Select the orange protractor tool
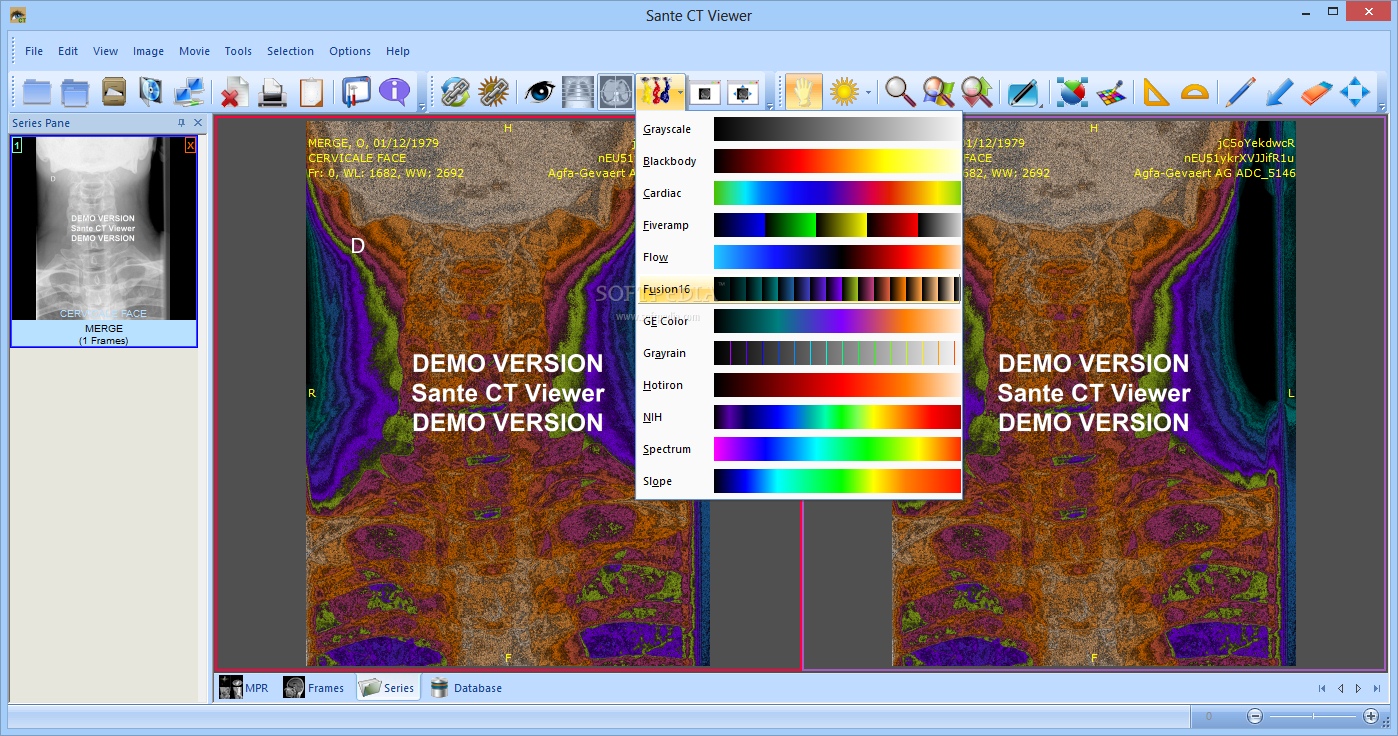 [x=1194, y=92]
